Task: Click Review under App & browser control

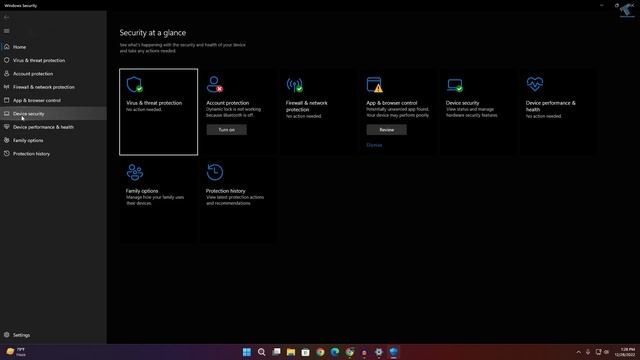Action: pos(387,130)
